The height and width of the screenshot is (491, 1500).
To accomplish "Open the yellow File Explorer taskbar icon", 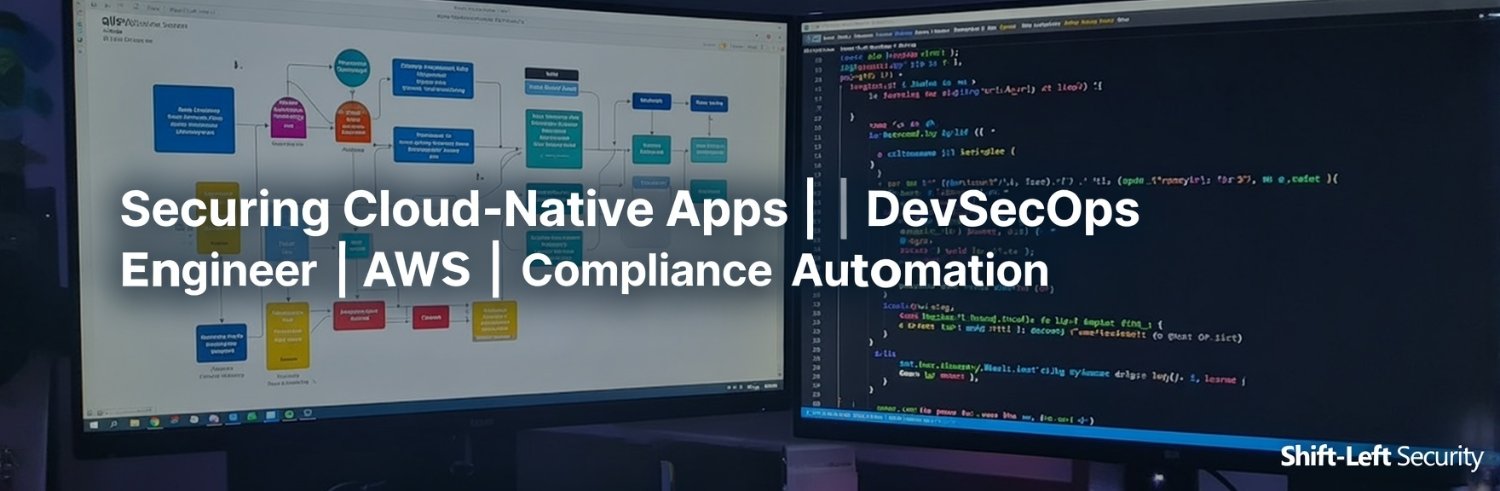I will (135, 423).
